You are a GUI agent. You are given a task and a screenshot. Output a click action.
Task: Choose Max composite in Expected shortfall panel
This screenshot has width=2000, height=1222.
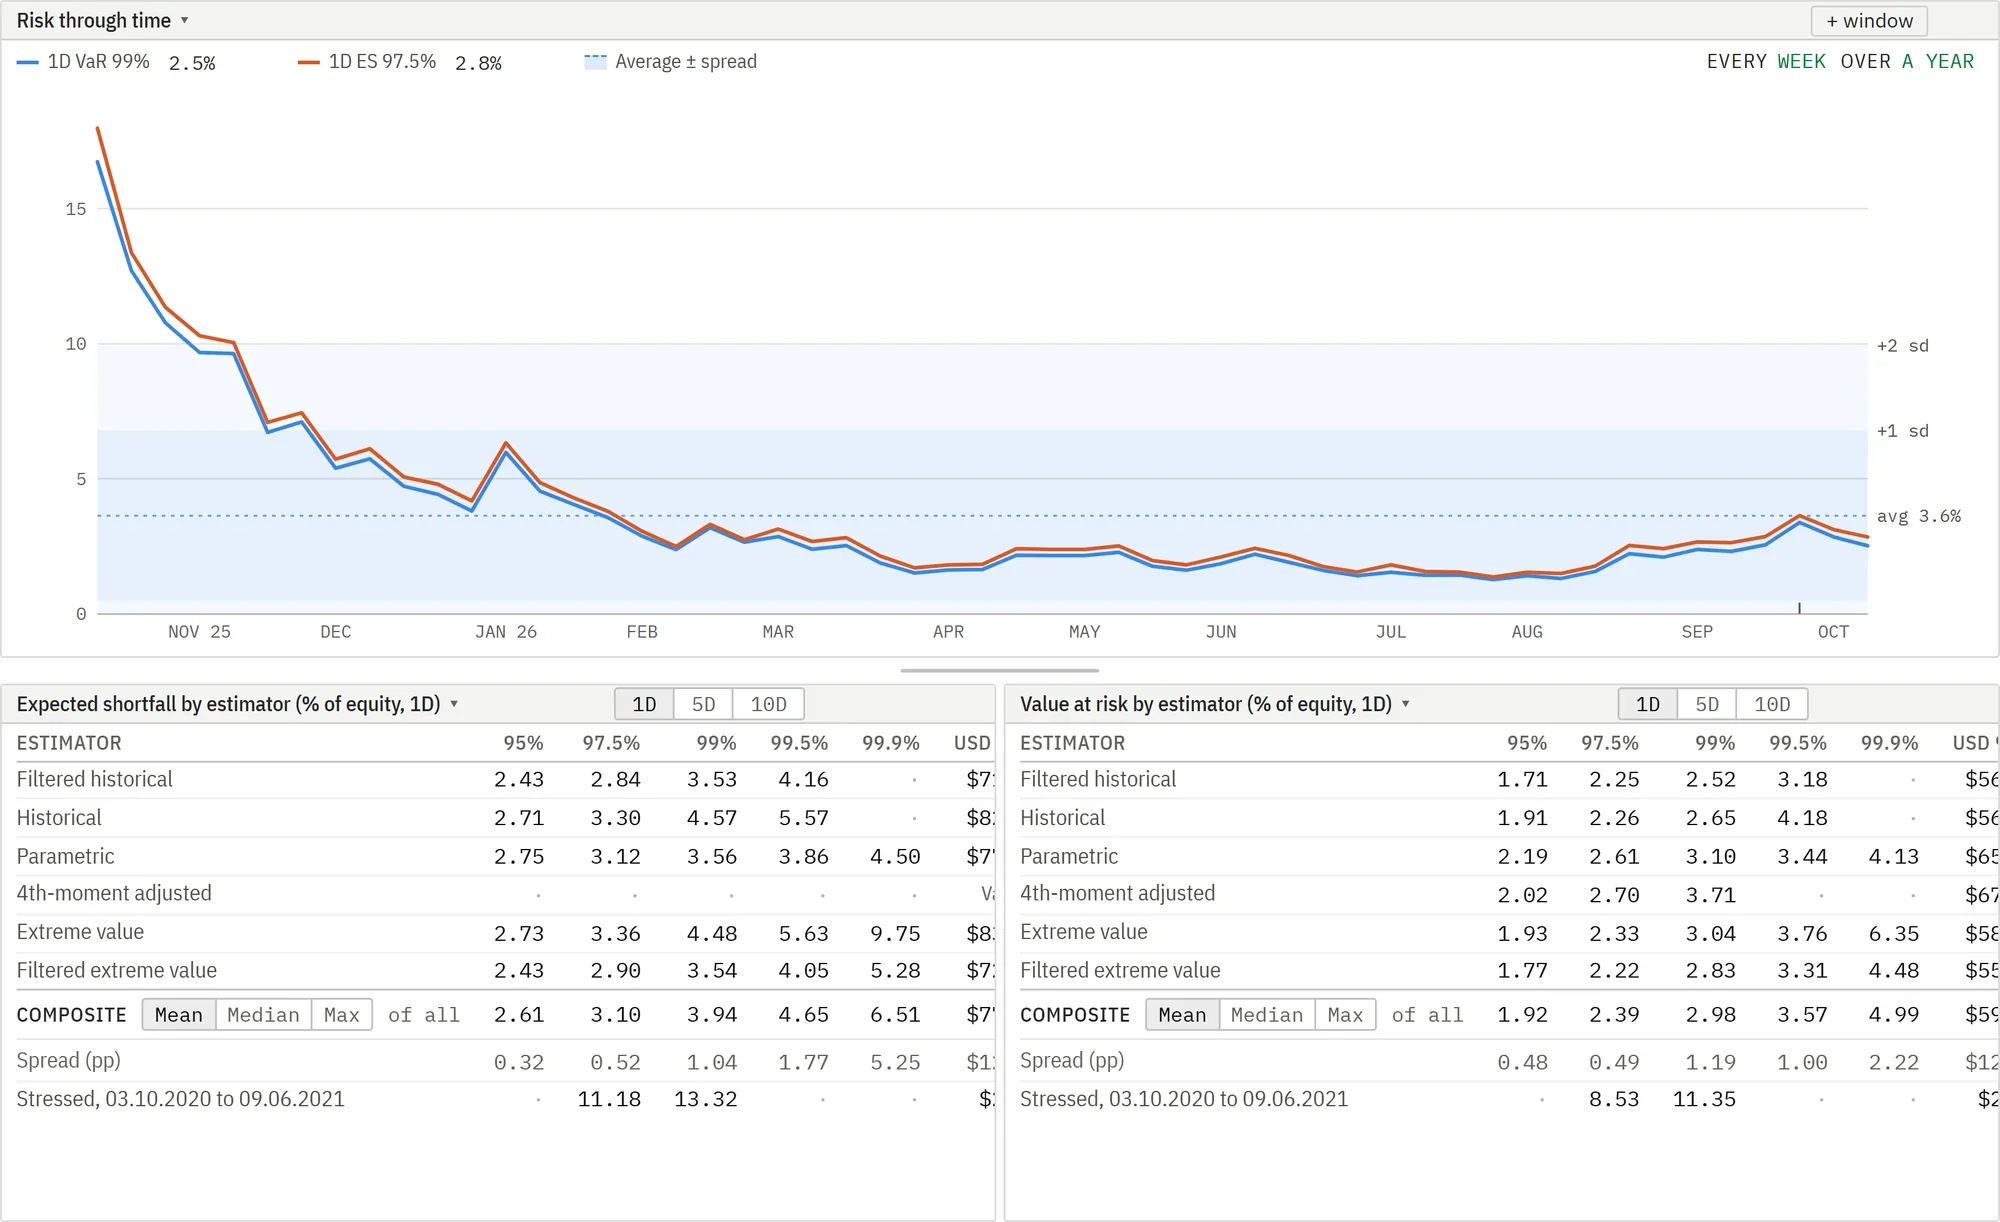pos(341,1015)
